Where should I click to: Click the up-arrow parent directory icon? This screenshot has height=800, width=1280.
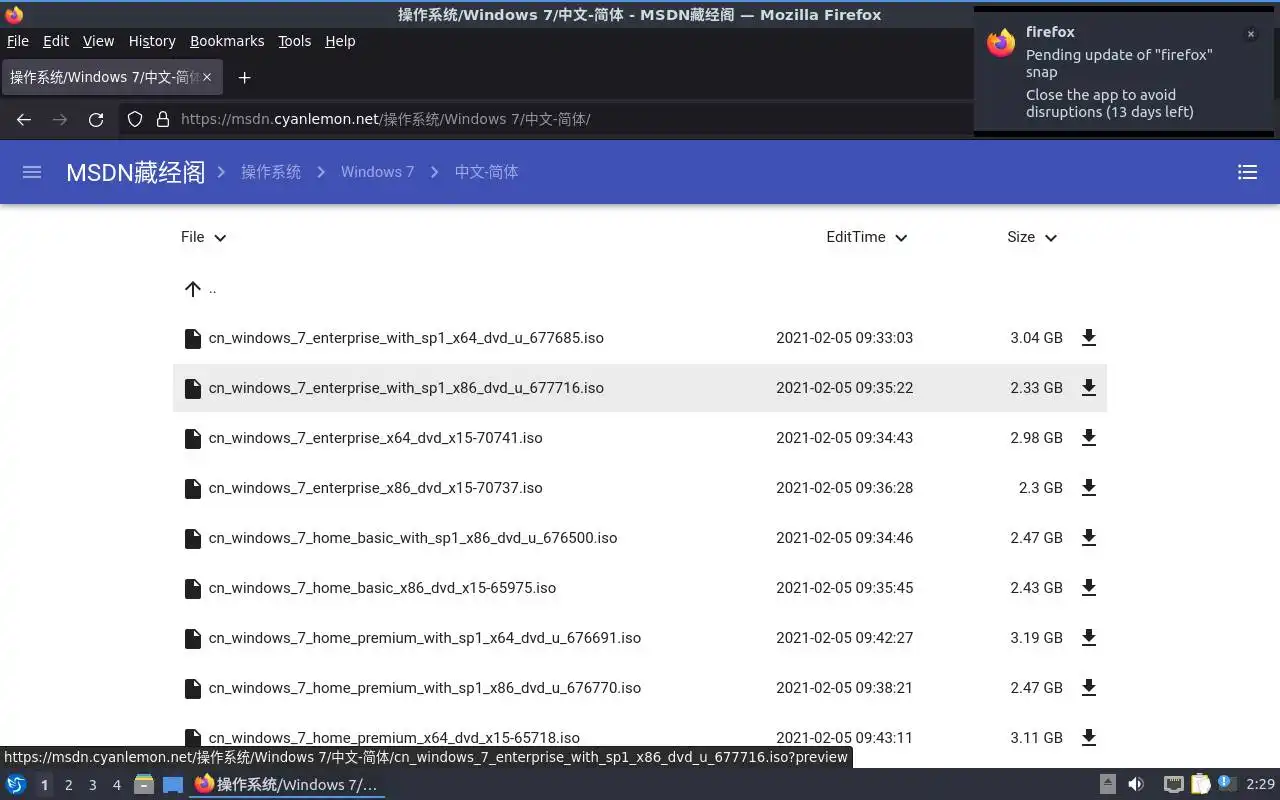click(193, 289)
